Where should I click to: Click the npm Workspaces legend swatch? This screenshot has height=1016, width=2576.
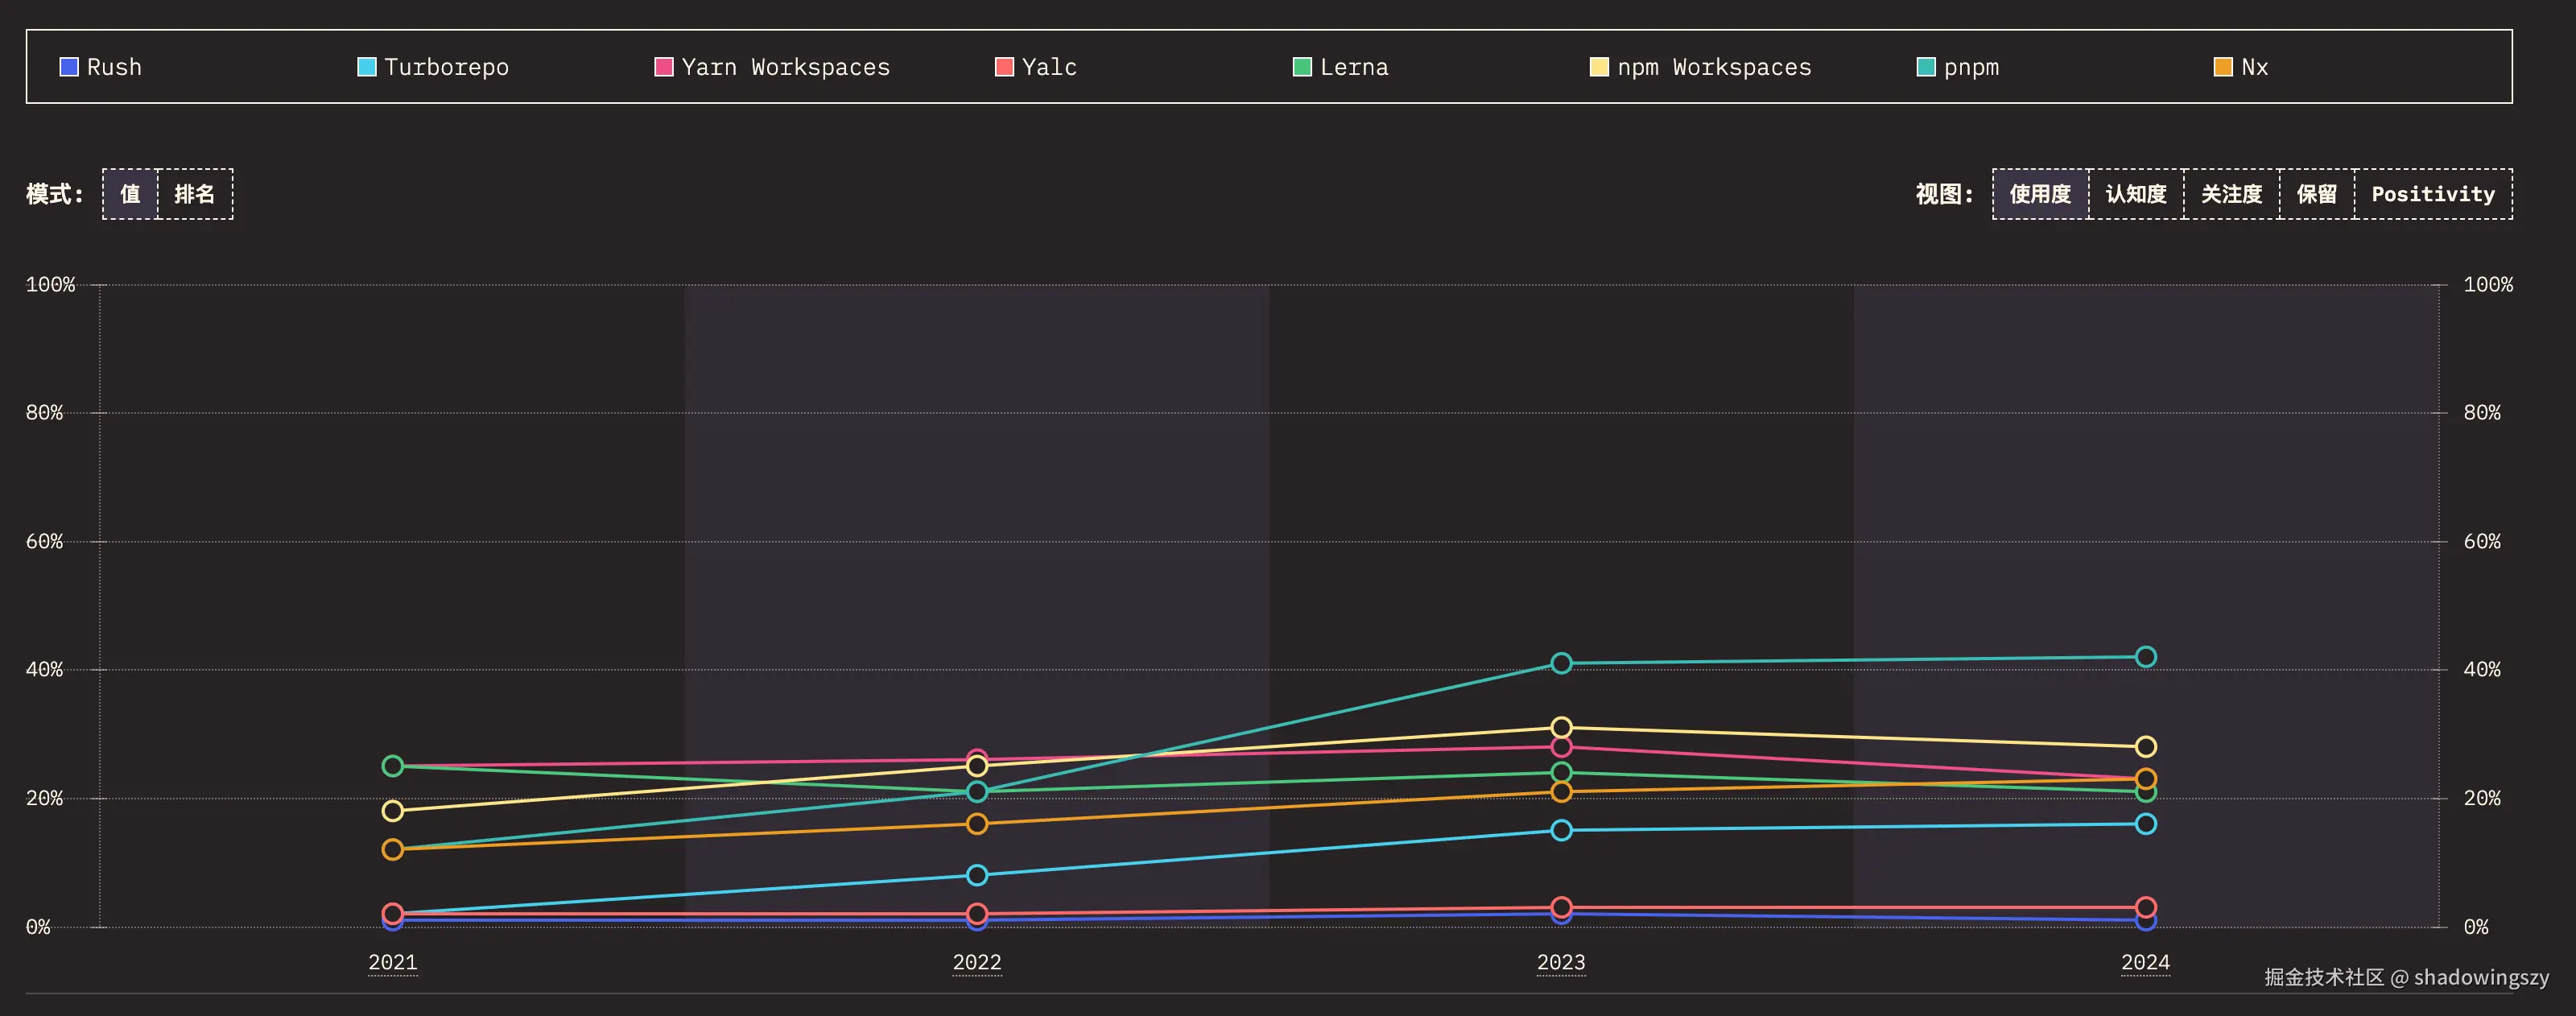point(1599,67)
